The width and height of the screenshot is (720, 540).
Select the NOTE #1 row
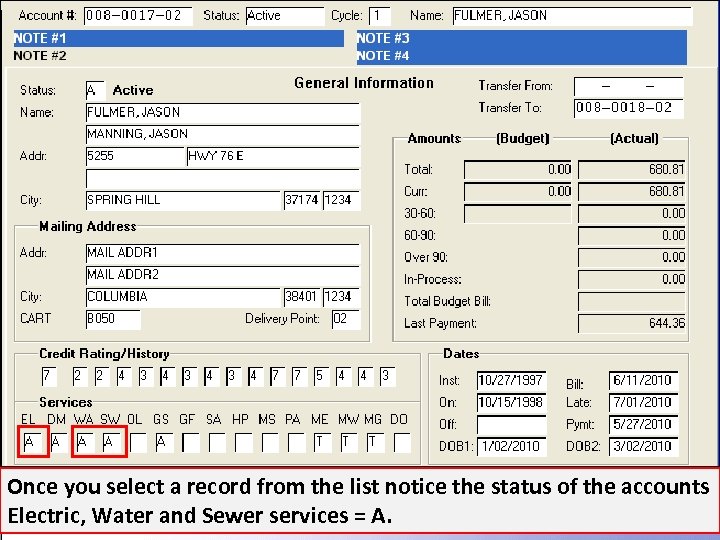pyautogui.click(x=179, y=38)
